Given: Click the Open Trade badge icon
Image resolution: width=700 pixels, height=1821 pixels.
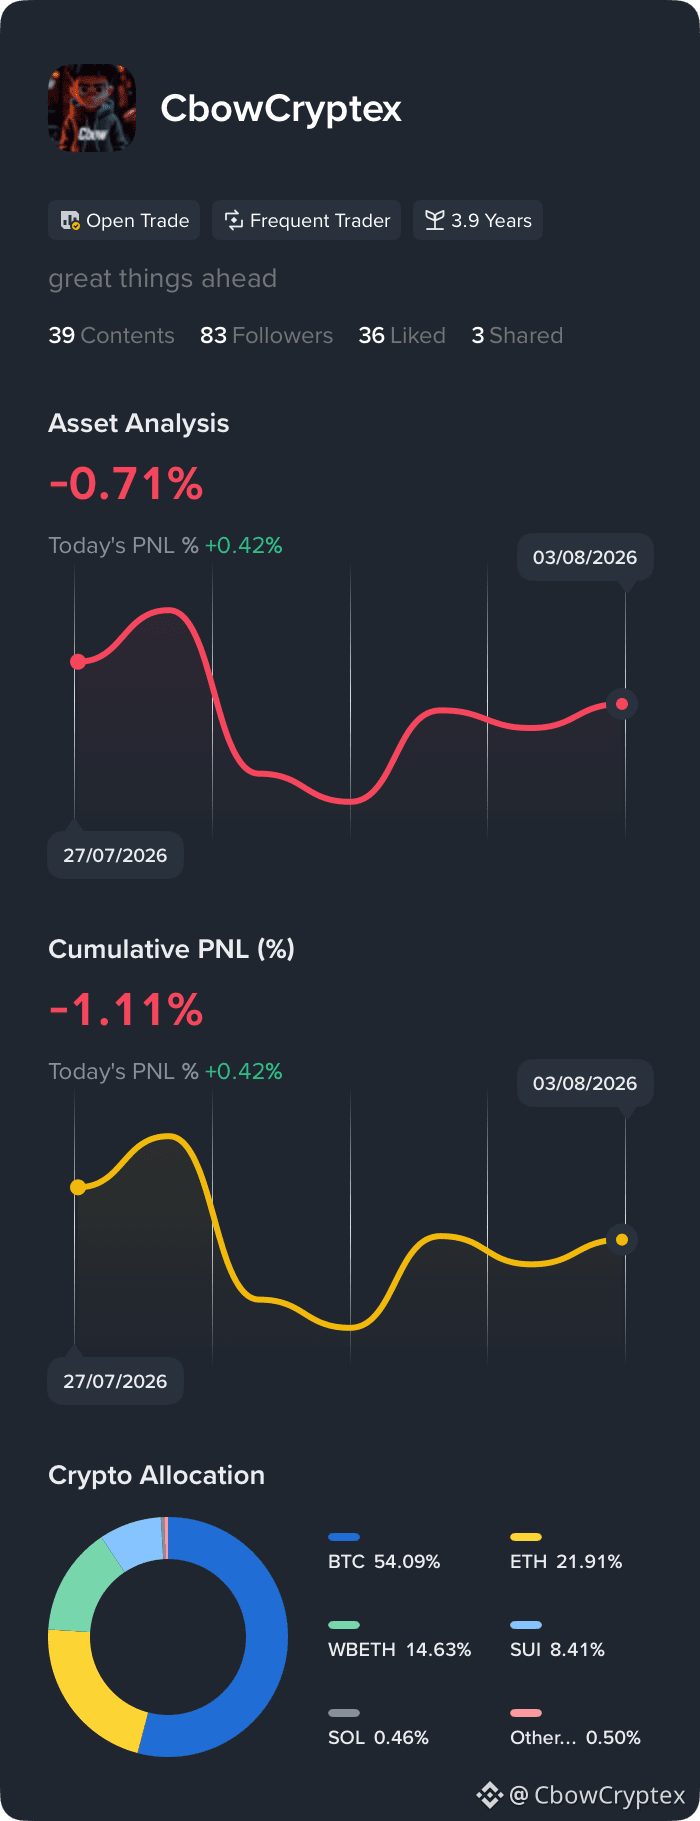Looking at the screenshot, I should coord(70,220).
